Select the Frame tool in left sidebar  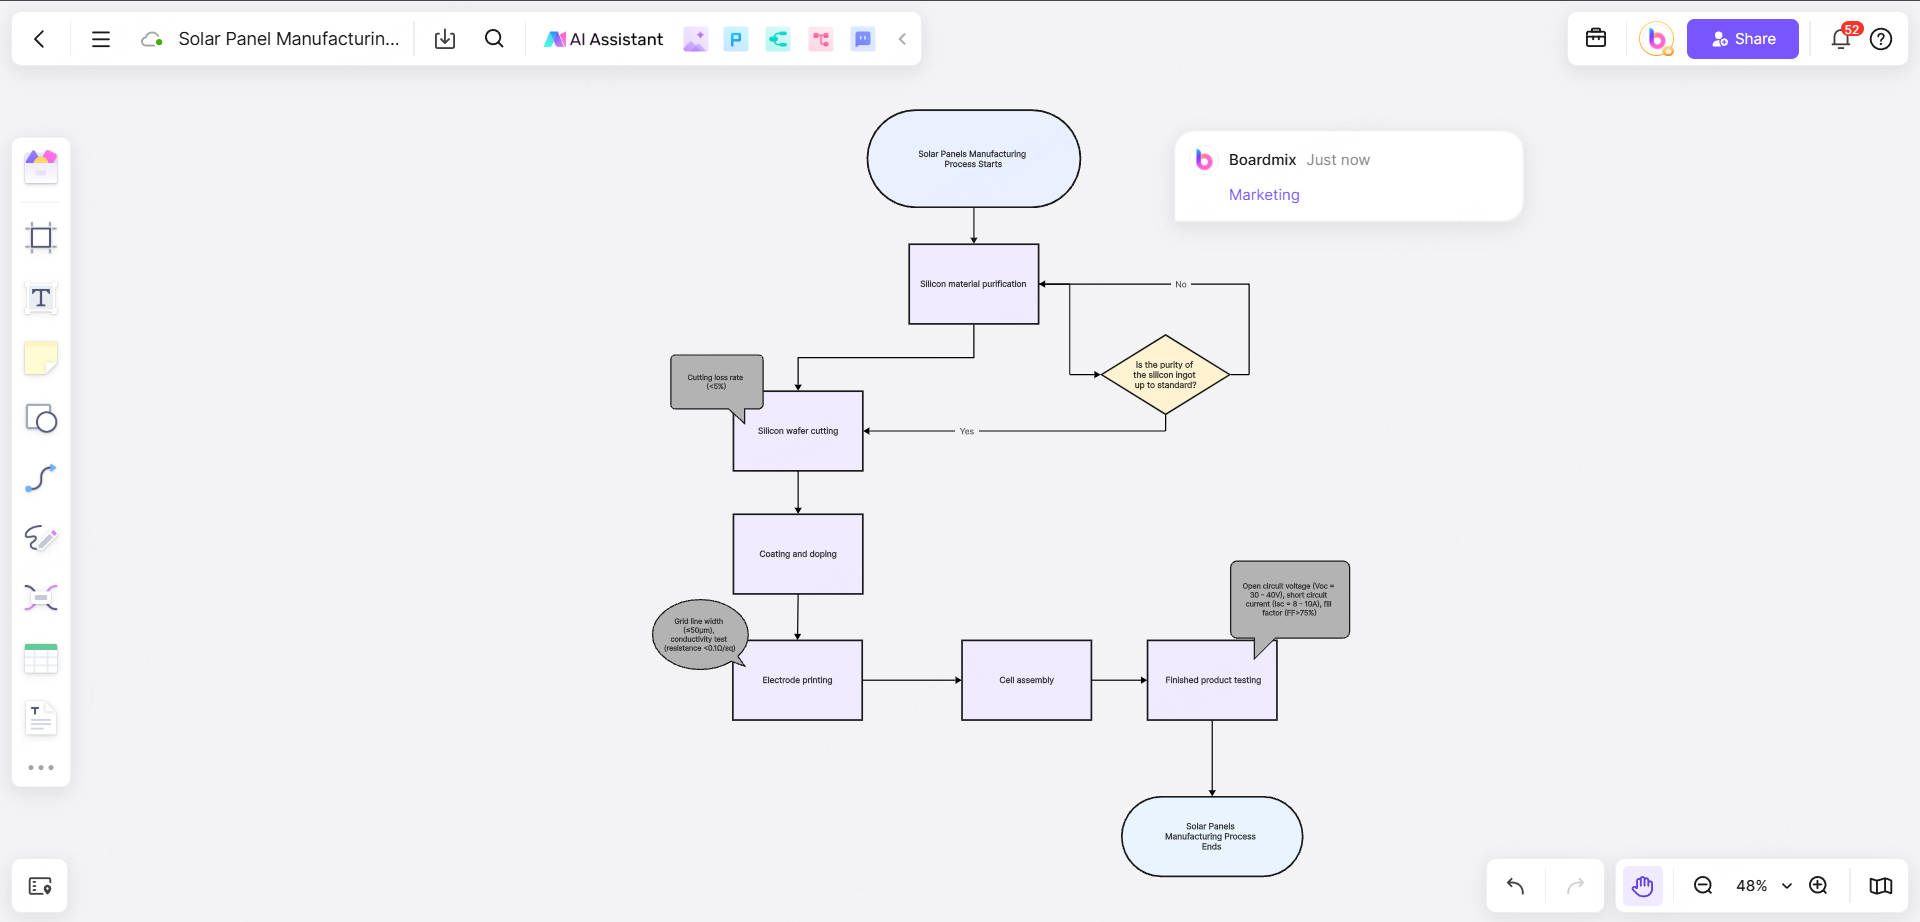coord(41,238)
